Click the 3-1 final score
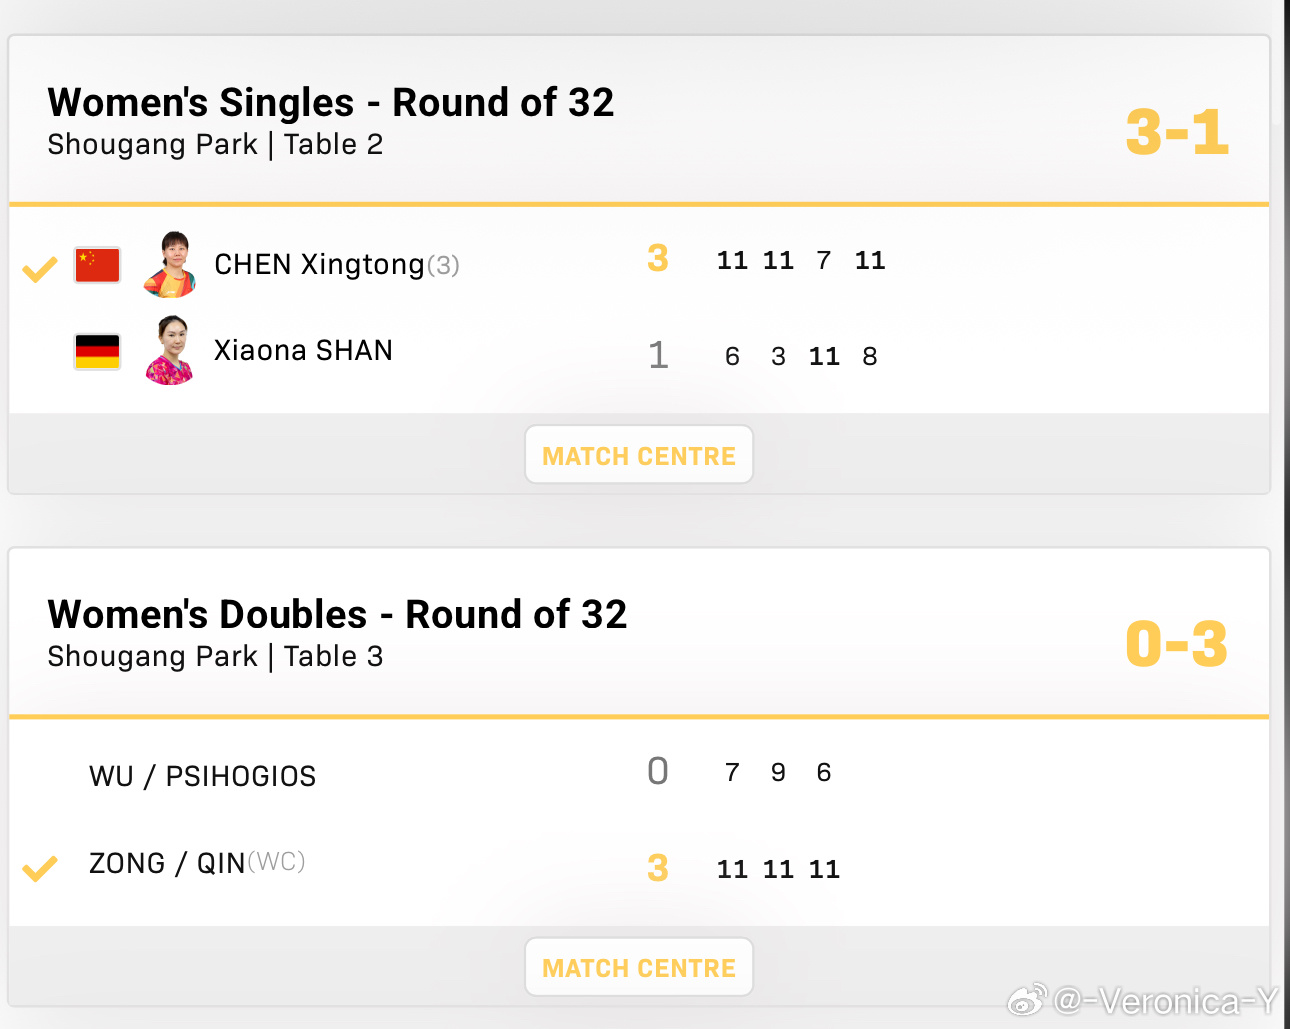 (x=1177, y=132)
